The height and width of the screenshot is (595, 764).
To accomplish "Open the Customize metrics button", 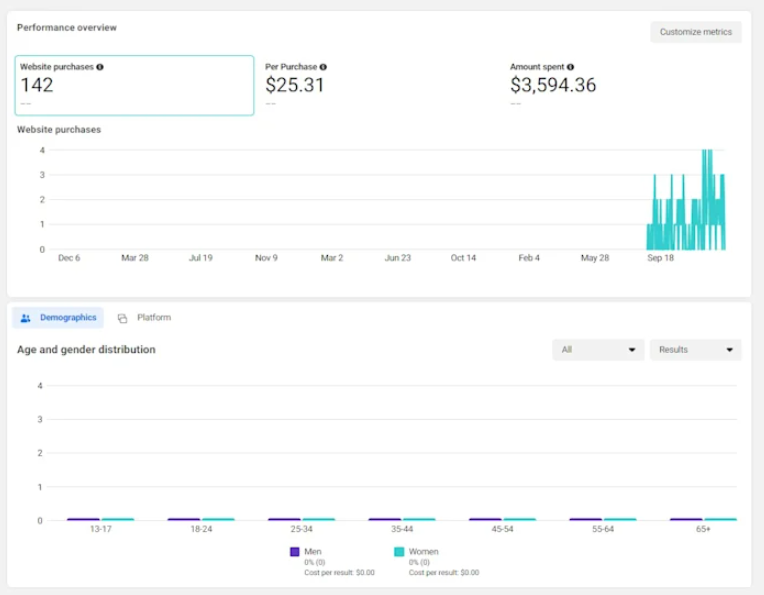I will [695, 32].
